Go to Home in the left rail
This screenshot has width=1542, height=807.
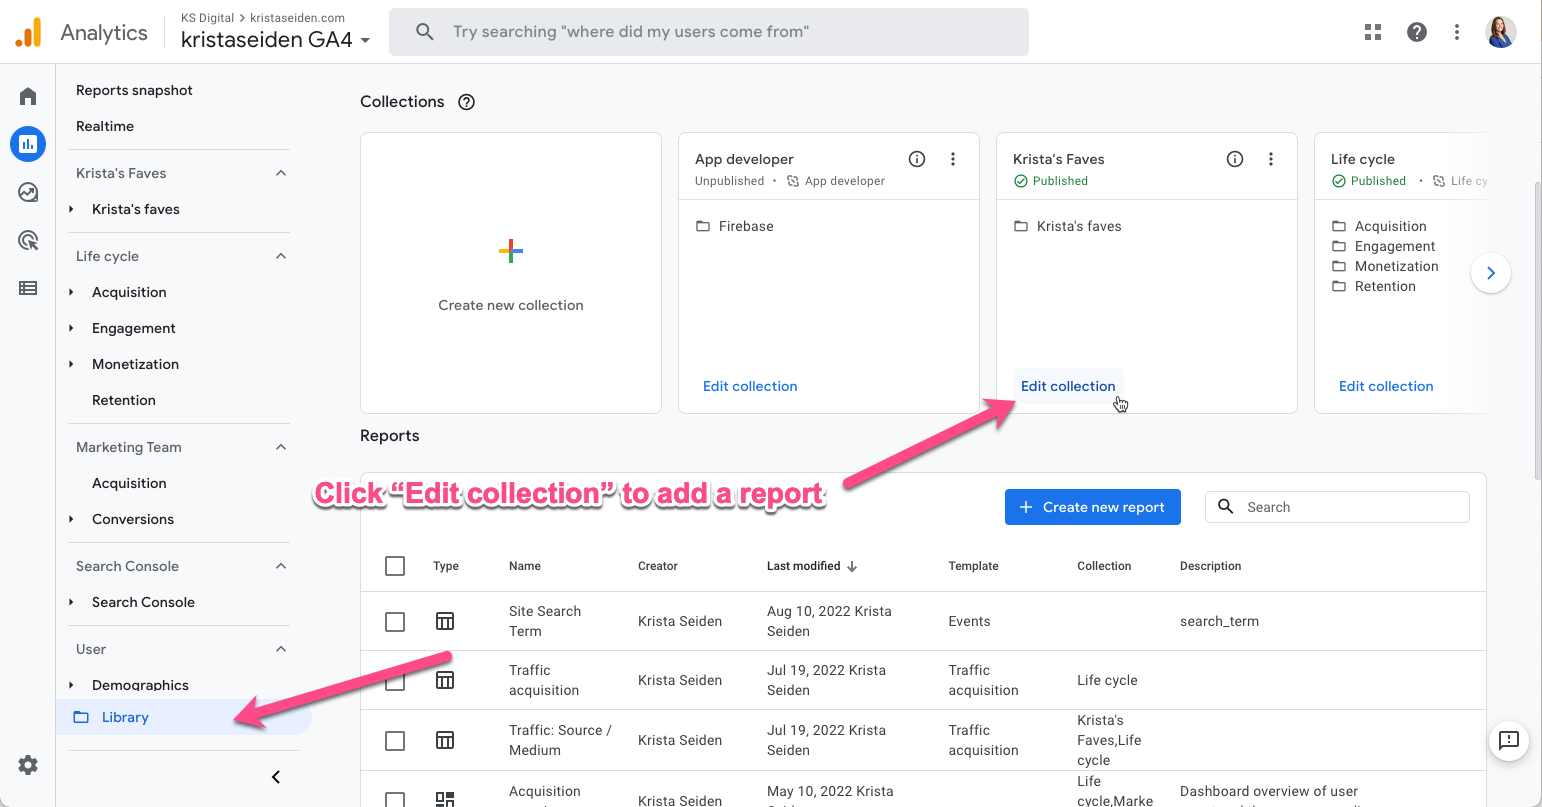coord(28,96)
